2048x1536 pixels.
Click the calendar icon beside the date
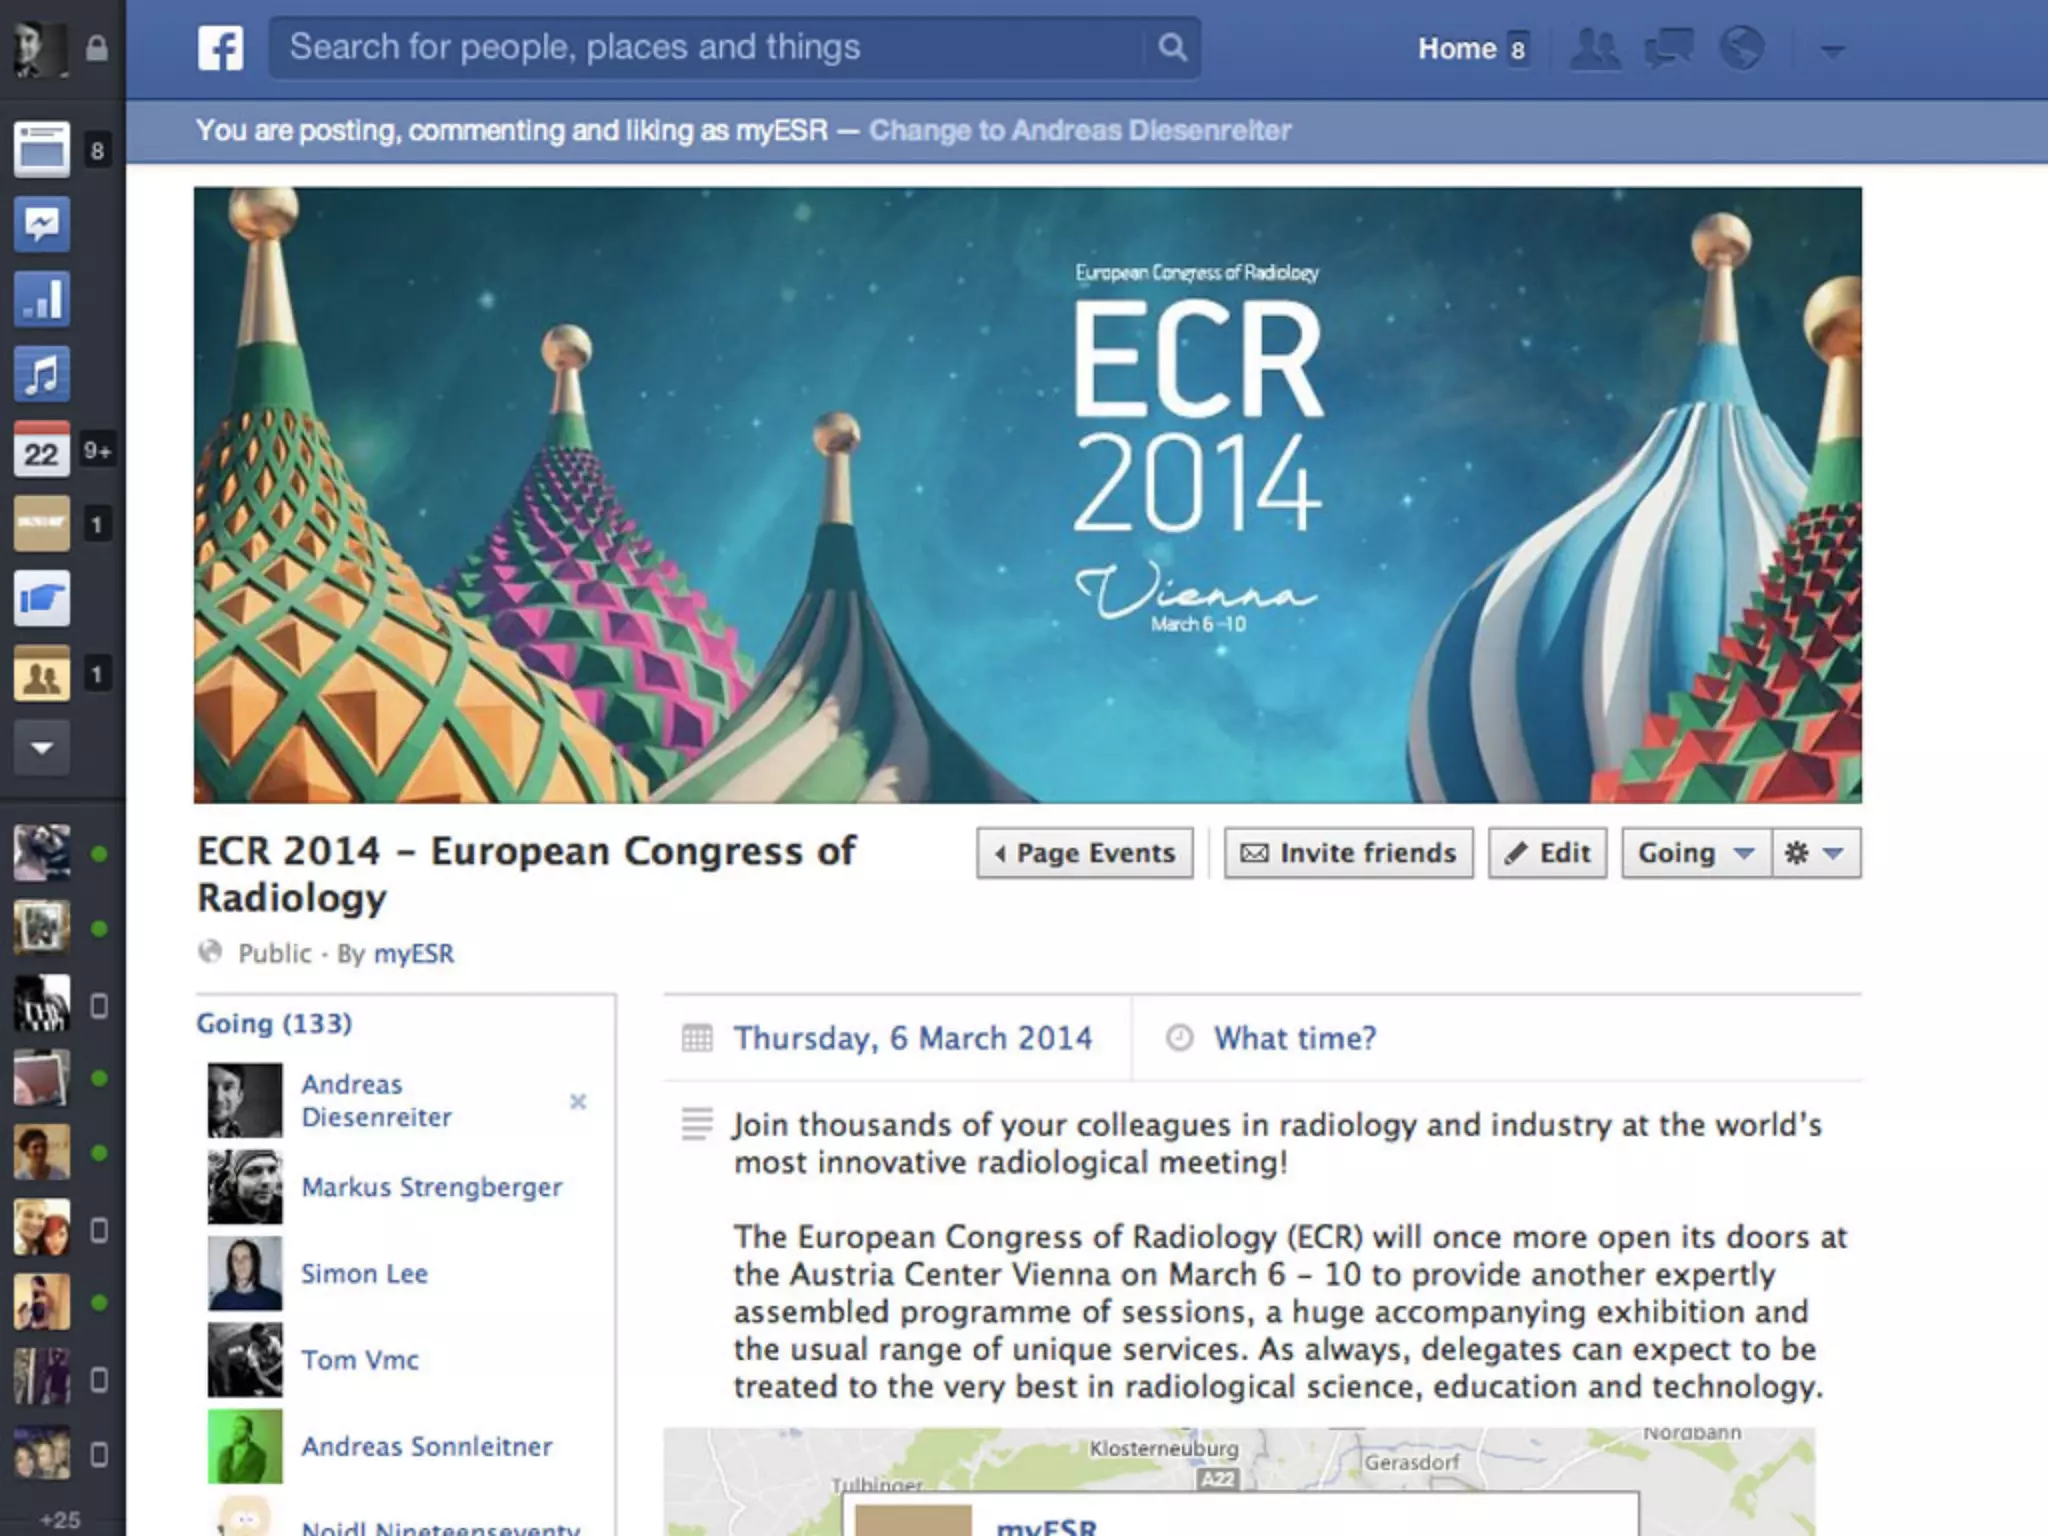click(697, 1038)
